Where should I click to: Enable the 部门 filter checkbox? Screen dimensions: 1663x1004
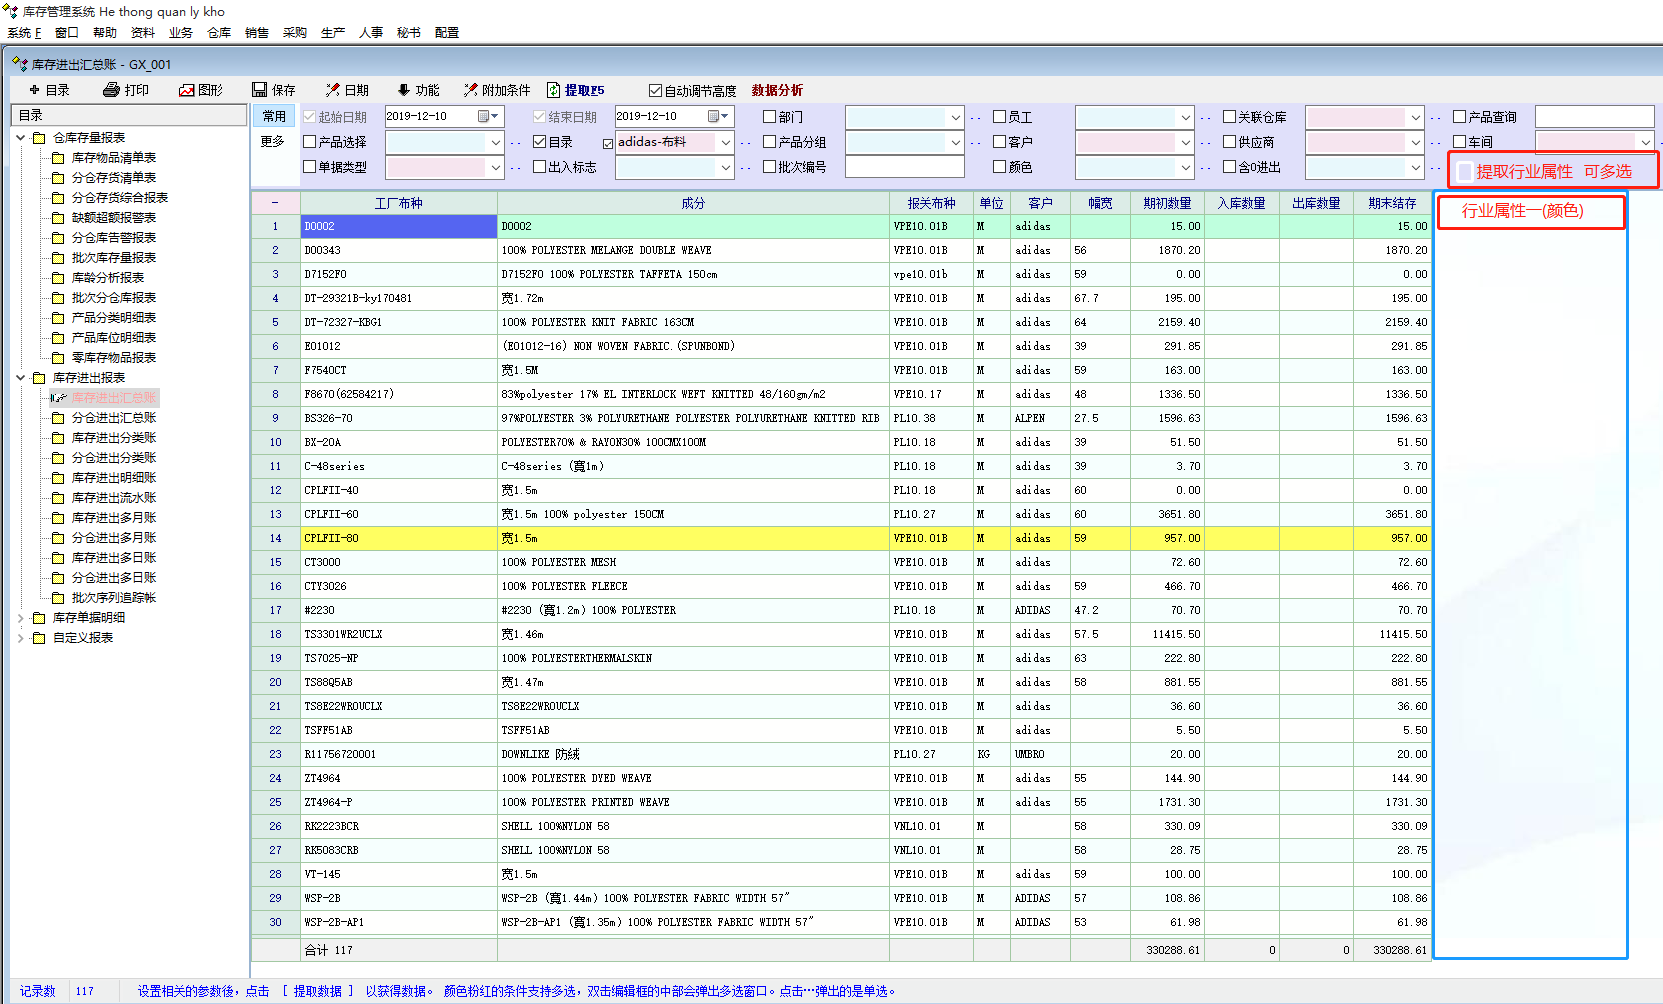770,117
